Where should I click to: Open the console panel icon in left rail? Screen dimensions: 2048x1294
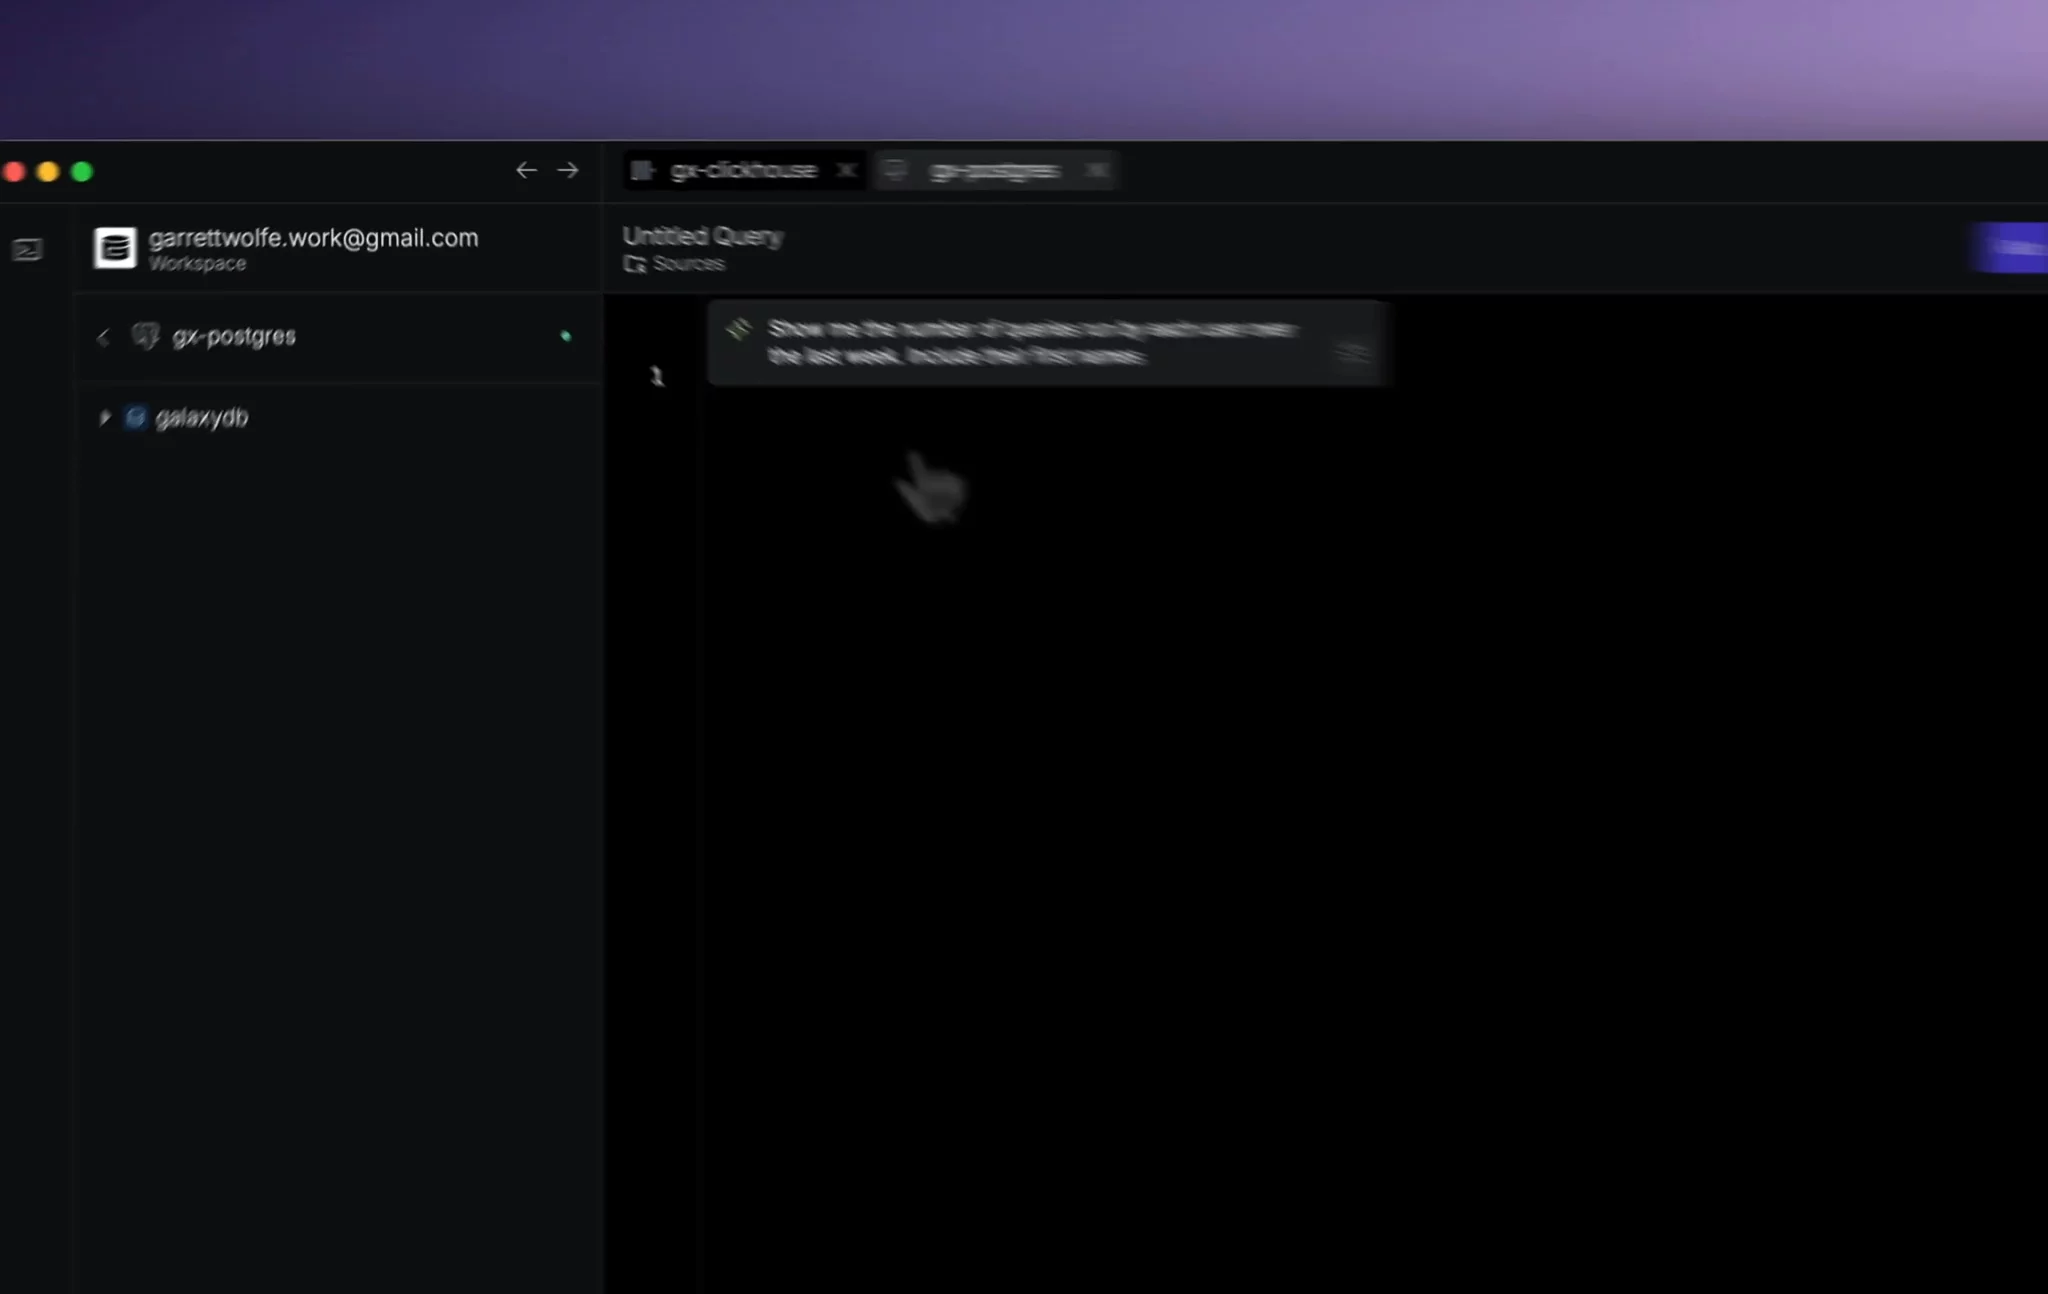point(27,249)
